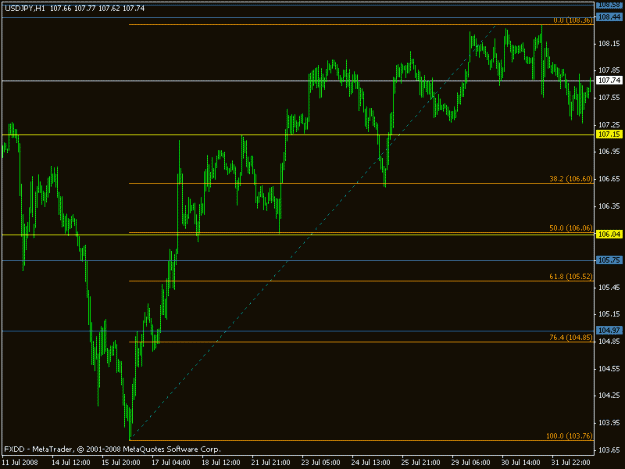Click the blue 108.44 price tag
Viewport: 625px width, 469px height.
pos(609,17)
